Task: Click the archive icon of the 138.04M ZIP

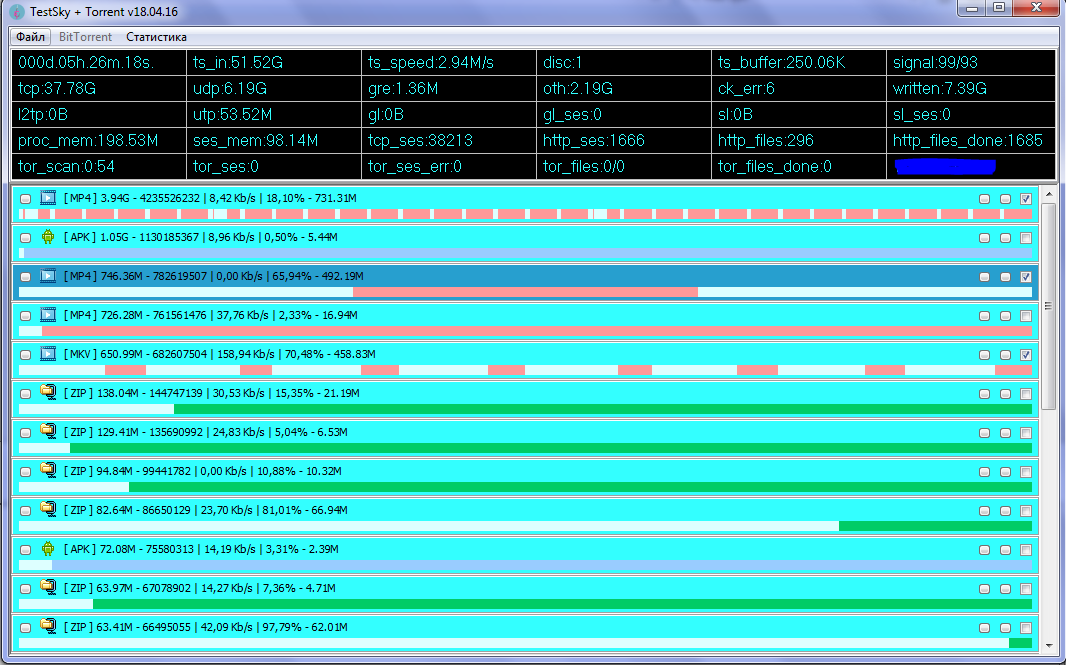Action: click(x=48, y=393)
